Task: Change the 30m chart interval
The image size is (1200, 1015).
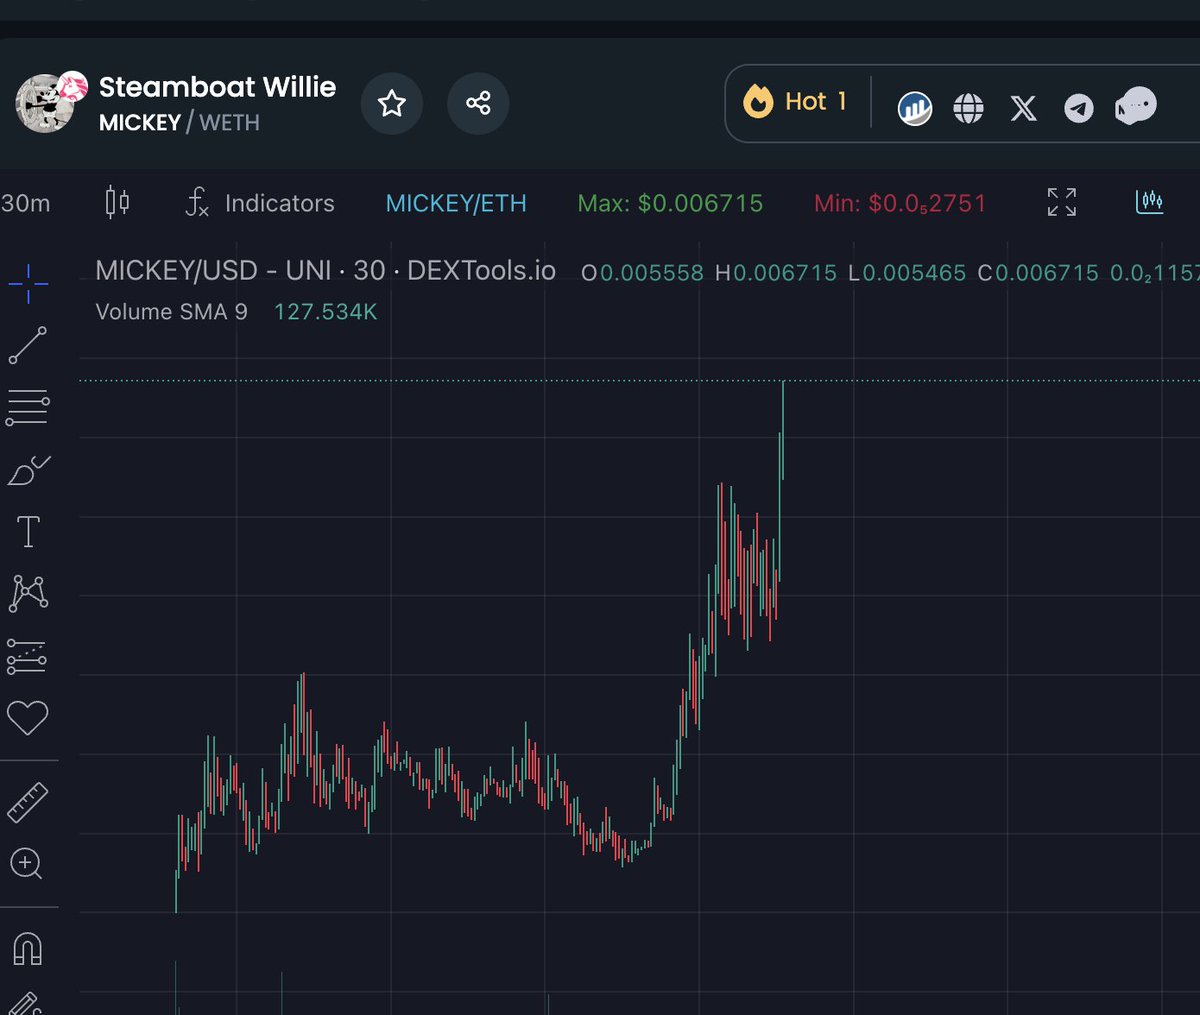Action: 26,203
